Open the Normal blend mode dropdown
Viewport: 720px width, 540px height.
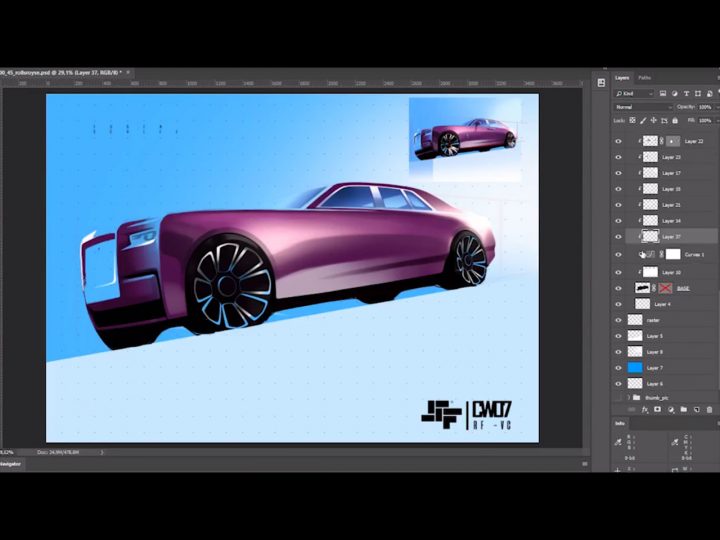pyautogui.click(x=642, y=106)
